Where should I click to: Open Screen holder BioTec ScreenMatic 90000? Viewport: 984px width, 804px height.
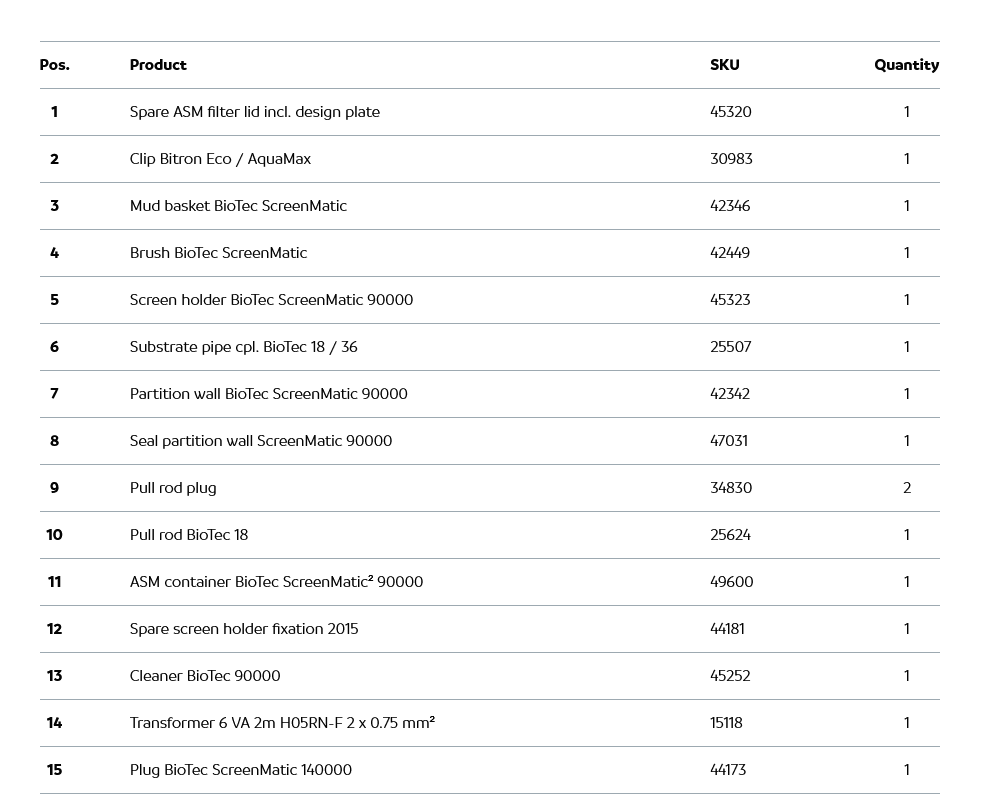tap(271, 300)
